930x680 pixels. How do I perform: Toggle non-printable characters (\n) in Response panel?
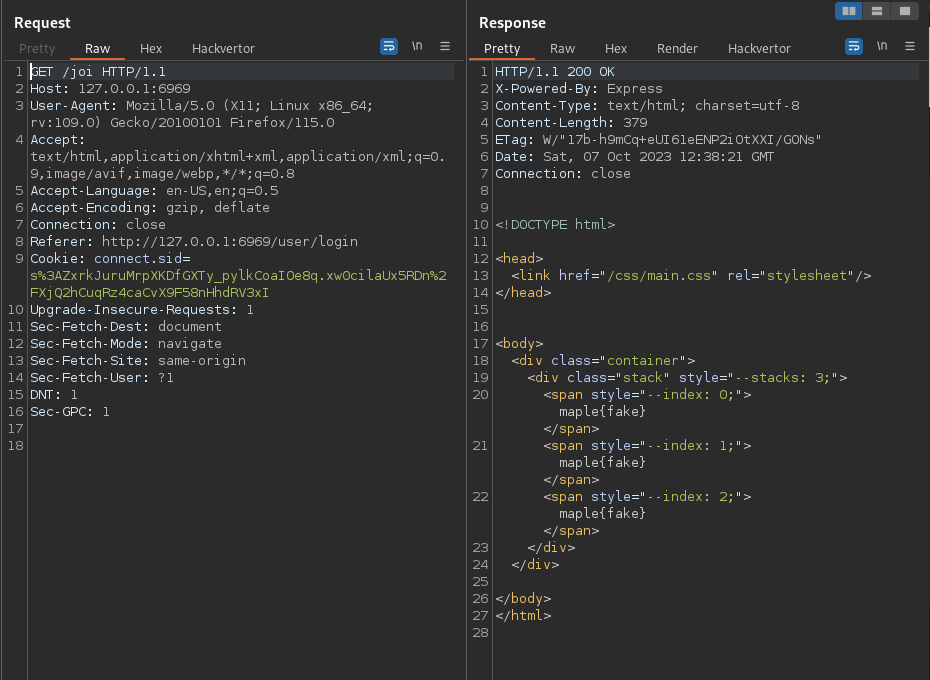tap(882, 46)
